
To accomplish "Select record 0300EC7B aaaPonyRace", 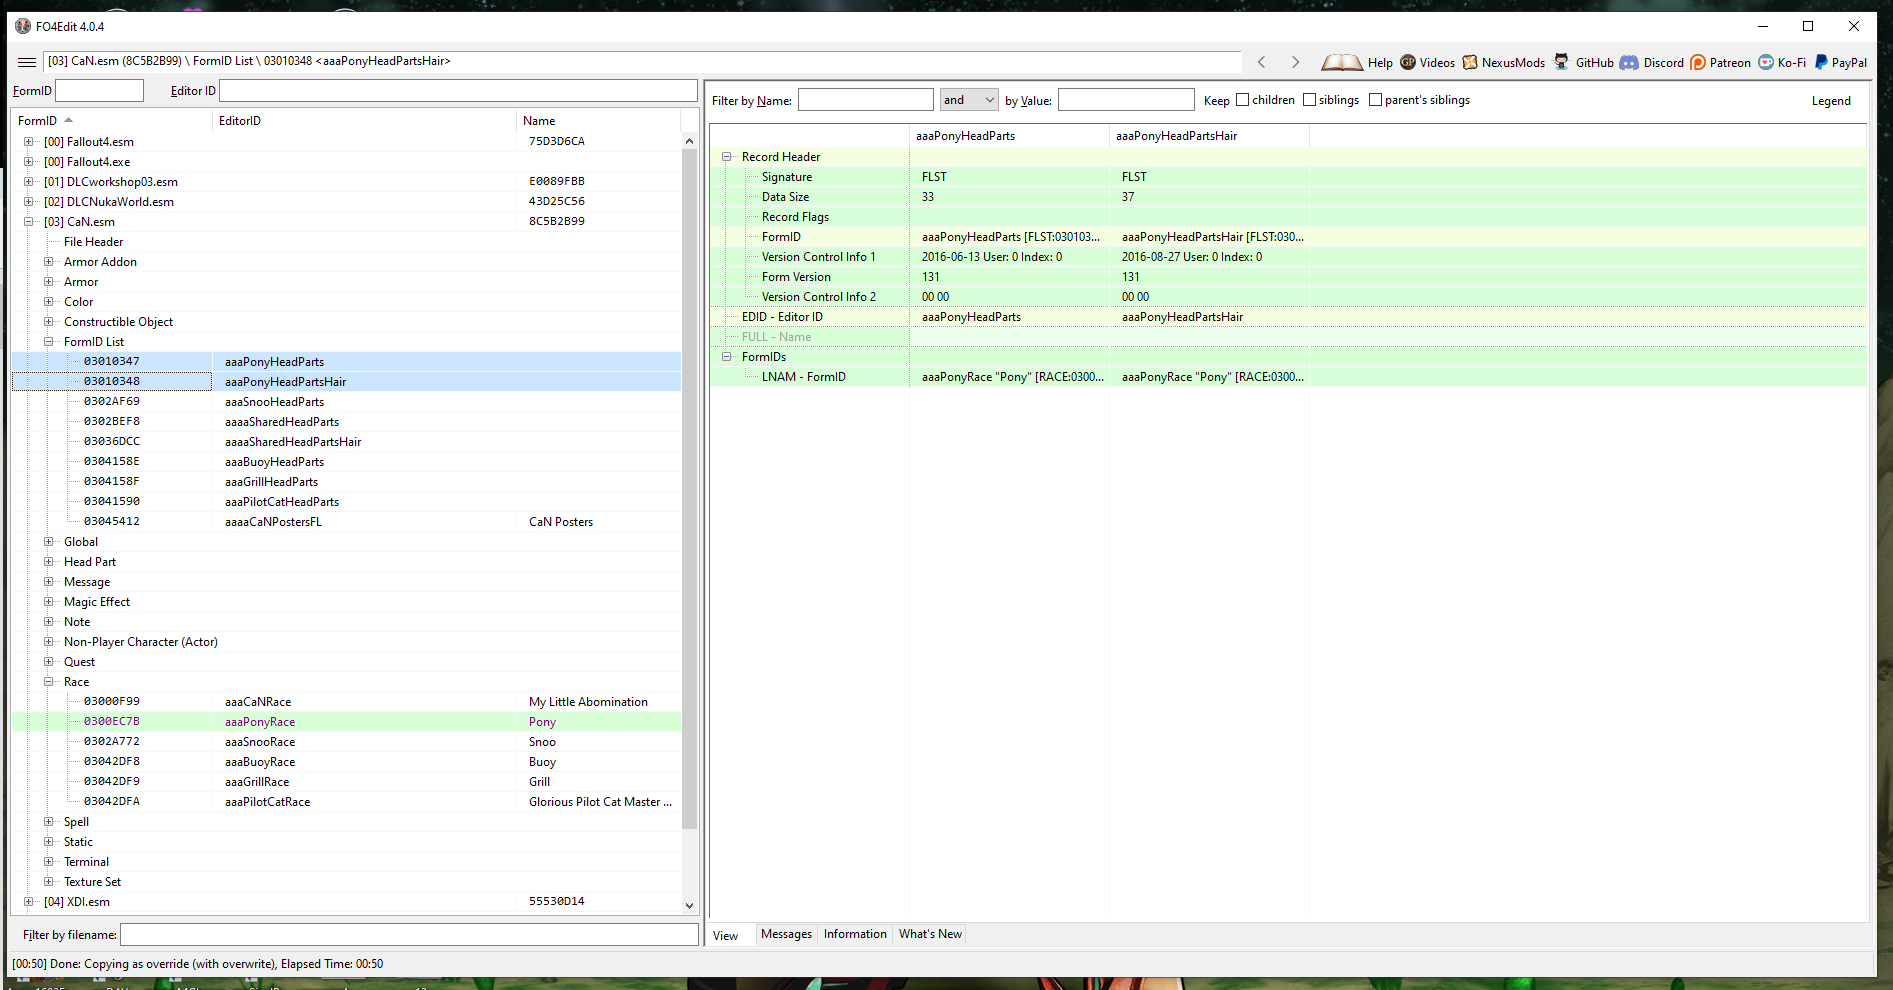I will (x=346, y=722).
